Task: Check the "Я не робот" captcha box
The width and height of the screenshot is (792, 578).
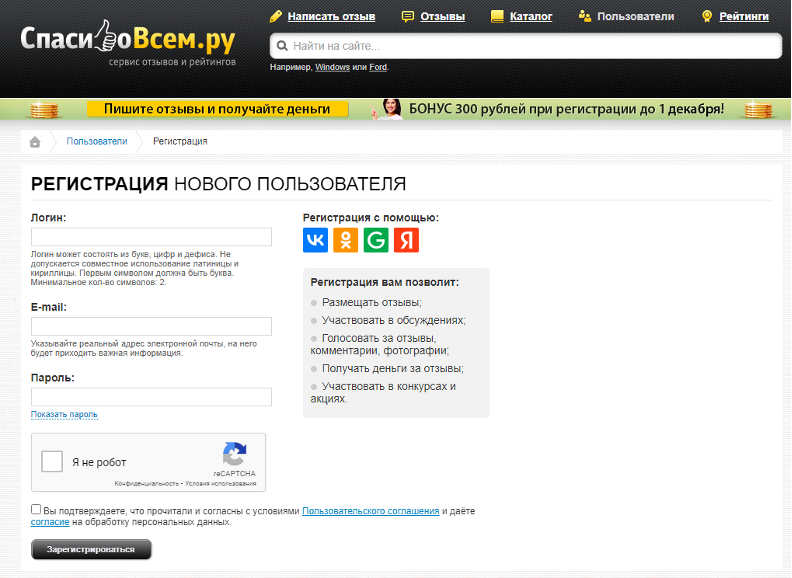Action: point(52,462)
